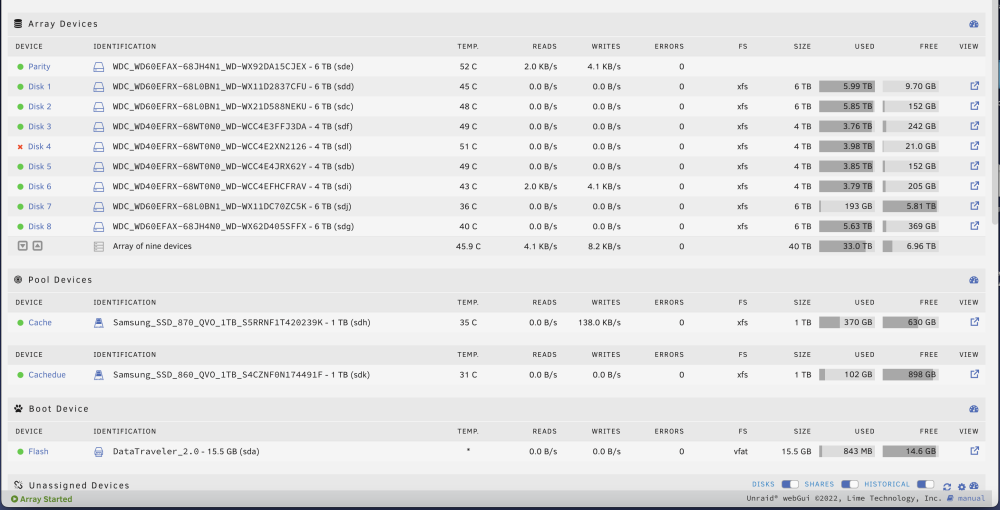Open Unassigned Devices settings gear
Screen dimensions: 1000x510
tap(962, 486)
